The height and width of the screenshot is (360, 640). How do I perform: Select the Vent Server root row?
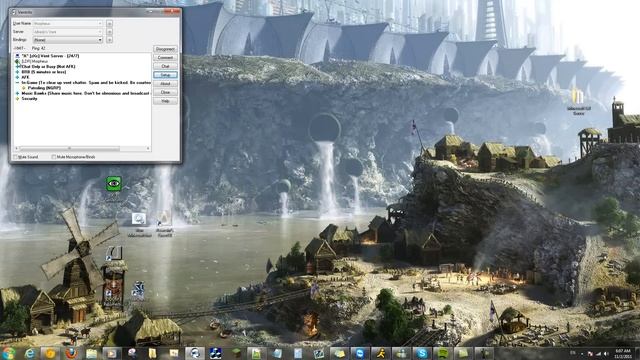pyautogui.click(x=50, y=56)
